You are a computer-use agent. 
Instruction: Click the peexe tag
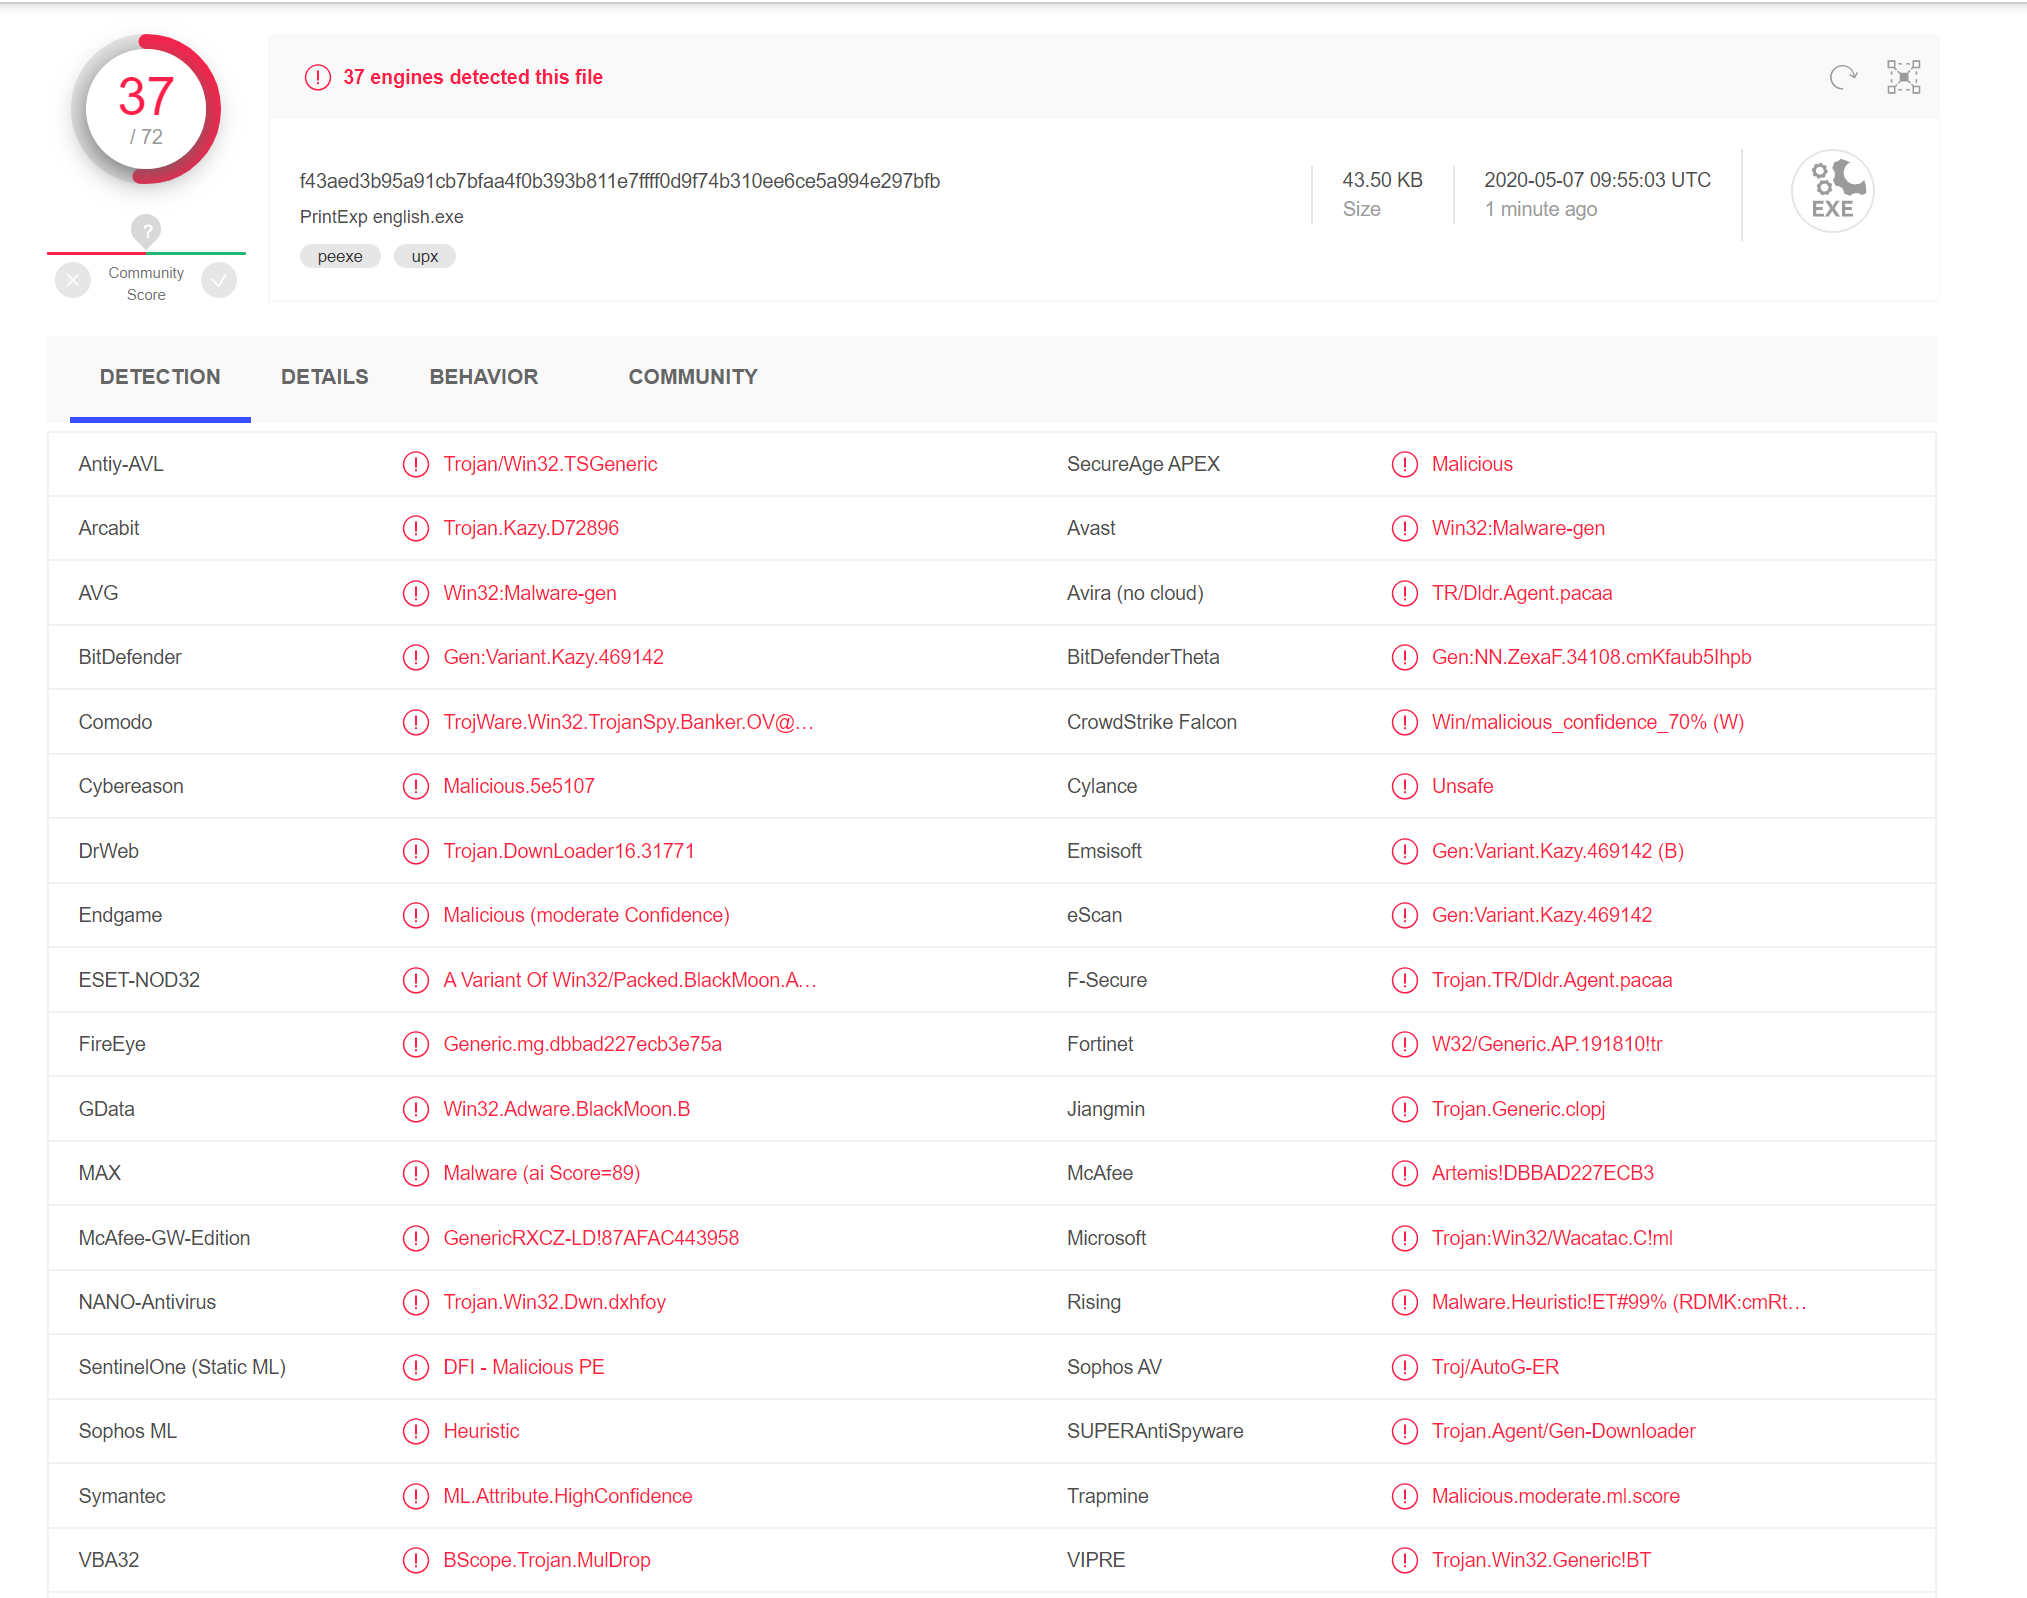pyautogui.click(x=340, y=257)
